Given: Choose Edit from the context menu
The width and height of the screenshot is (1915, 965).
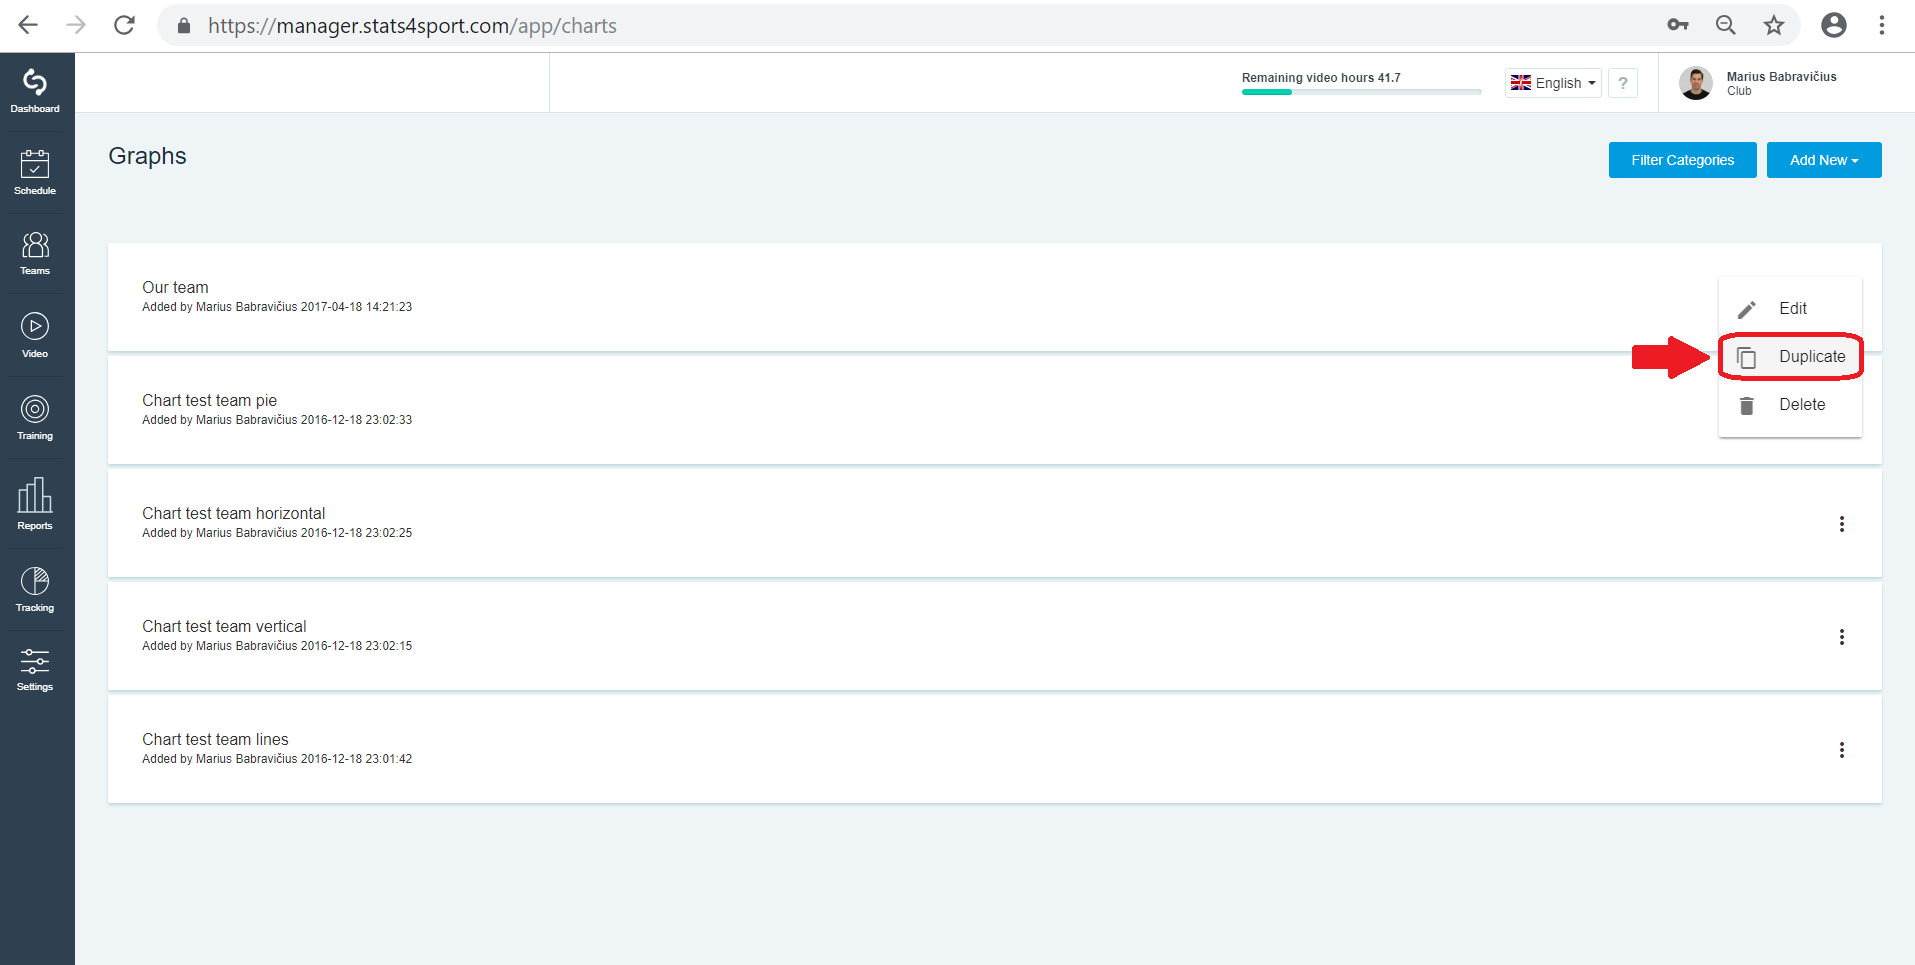Looking at the screenshot, I should (1790, 309).
